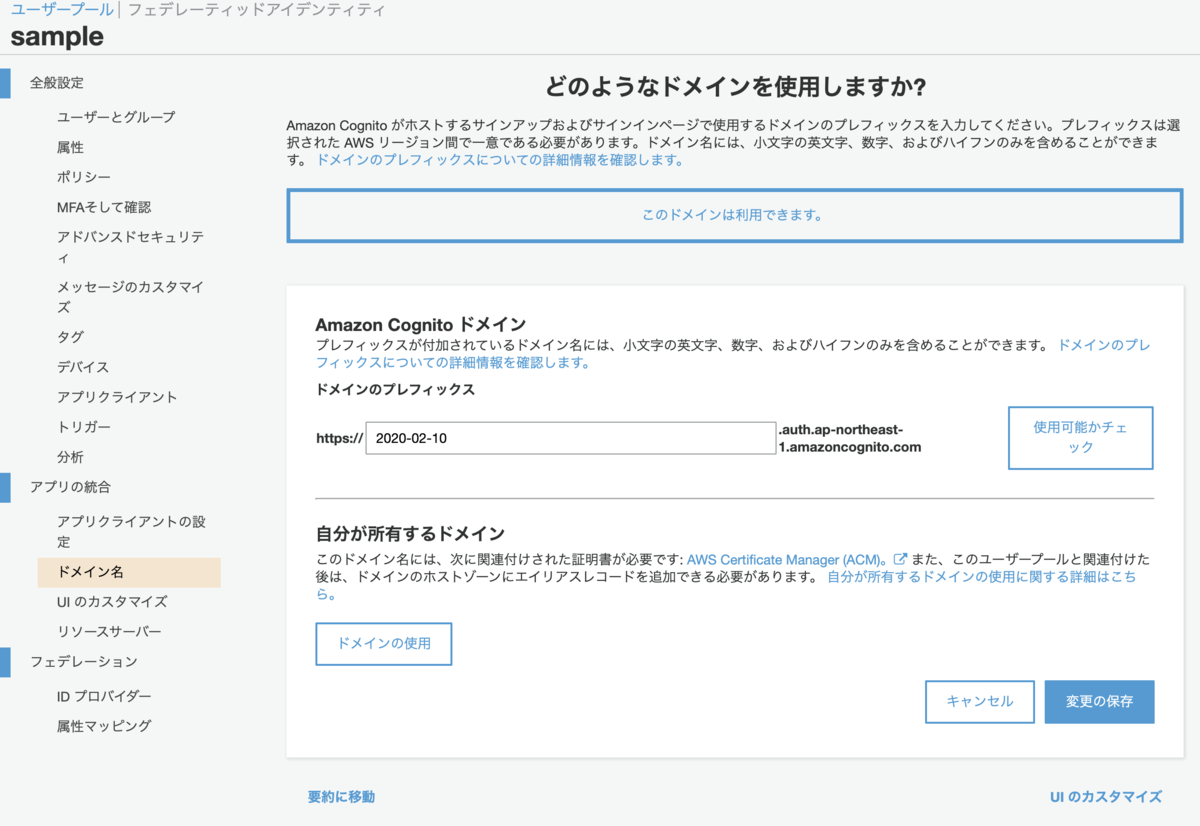This screenshot has width=1200, height=826.
Task: Open メッセージのカスタマイズ page
Action: (131, 297)
